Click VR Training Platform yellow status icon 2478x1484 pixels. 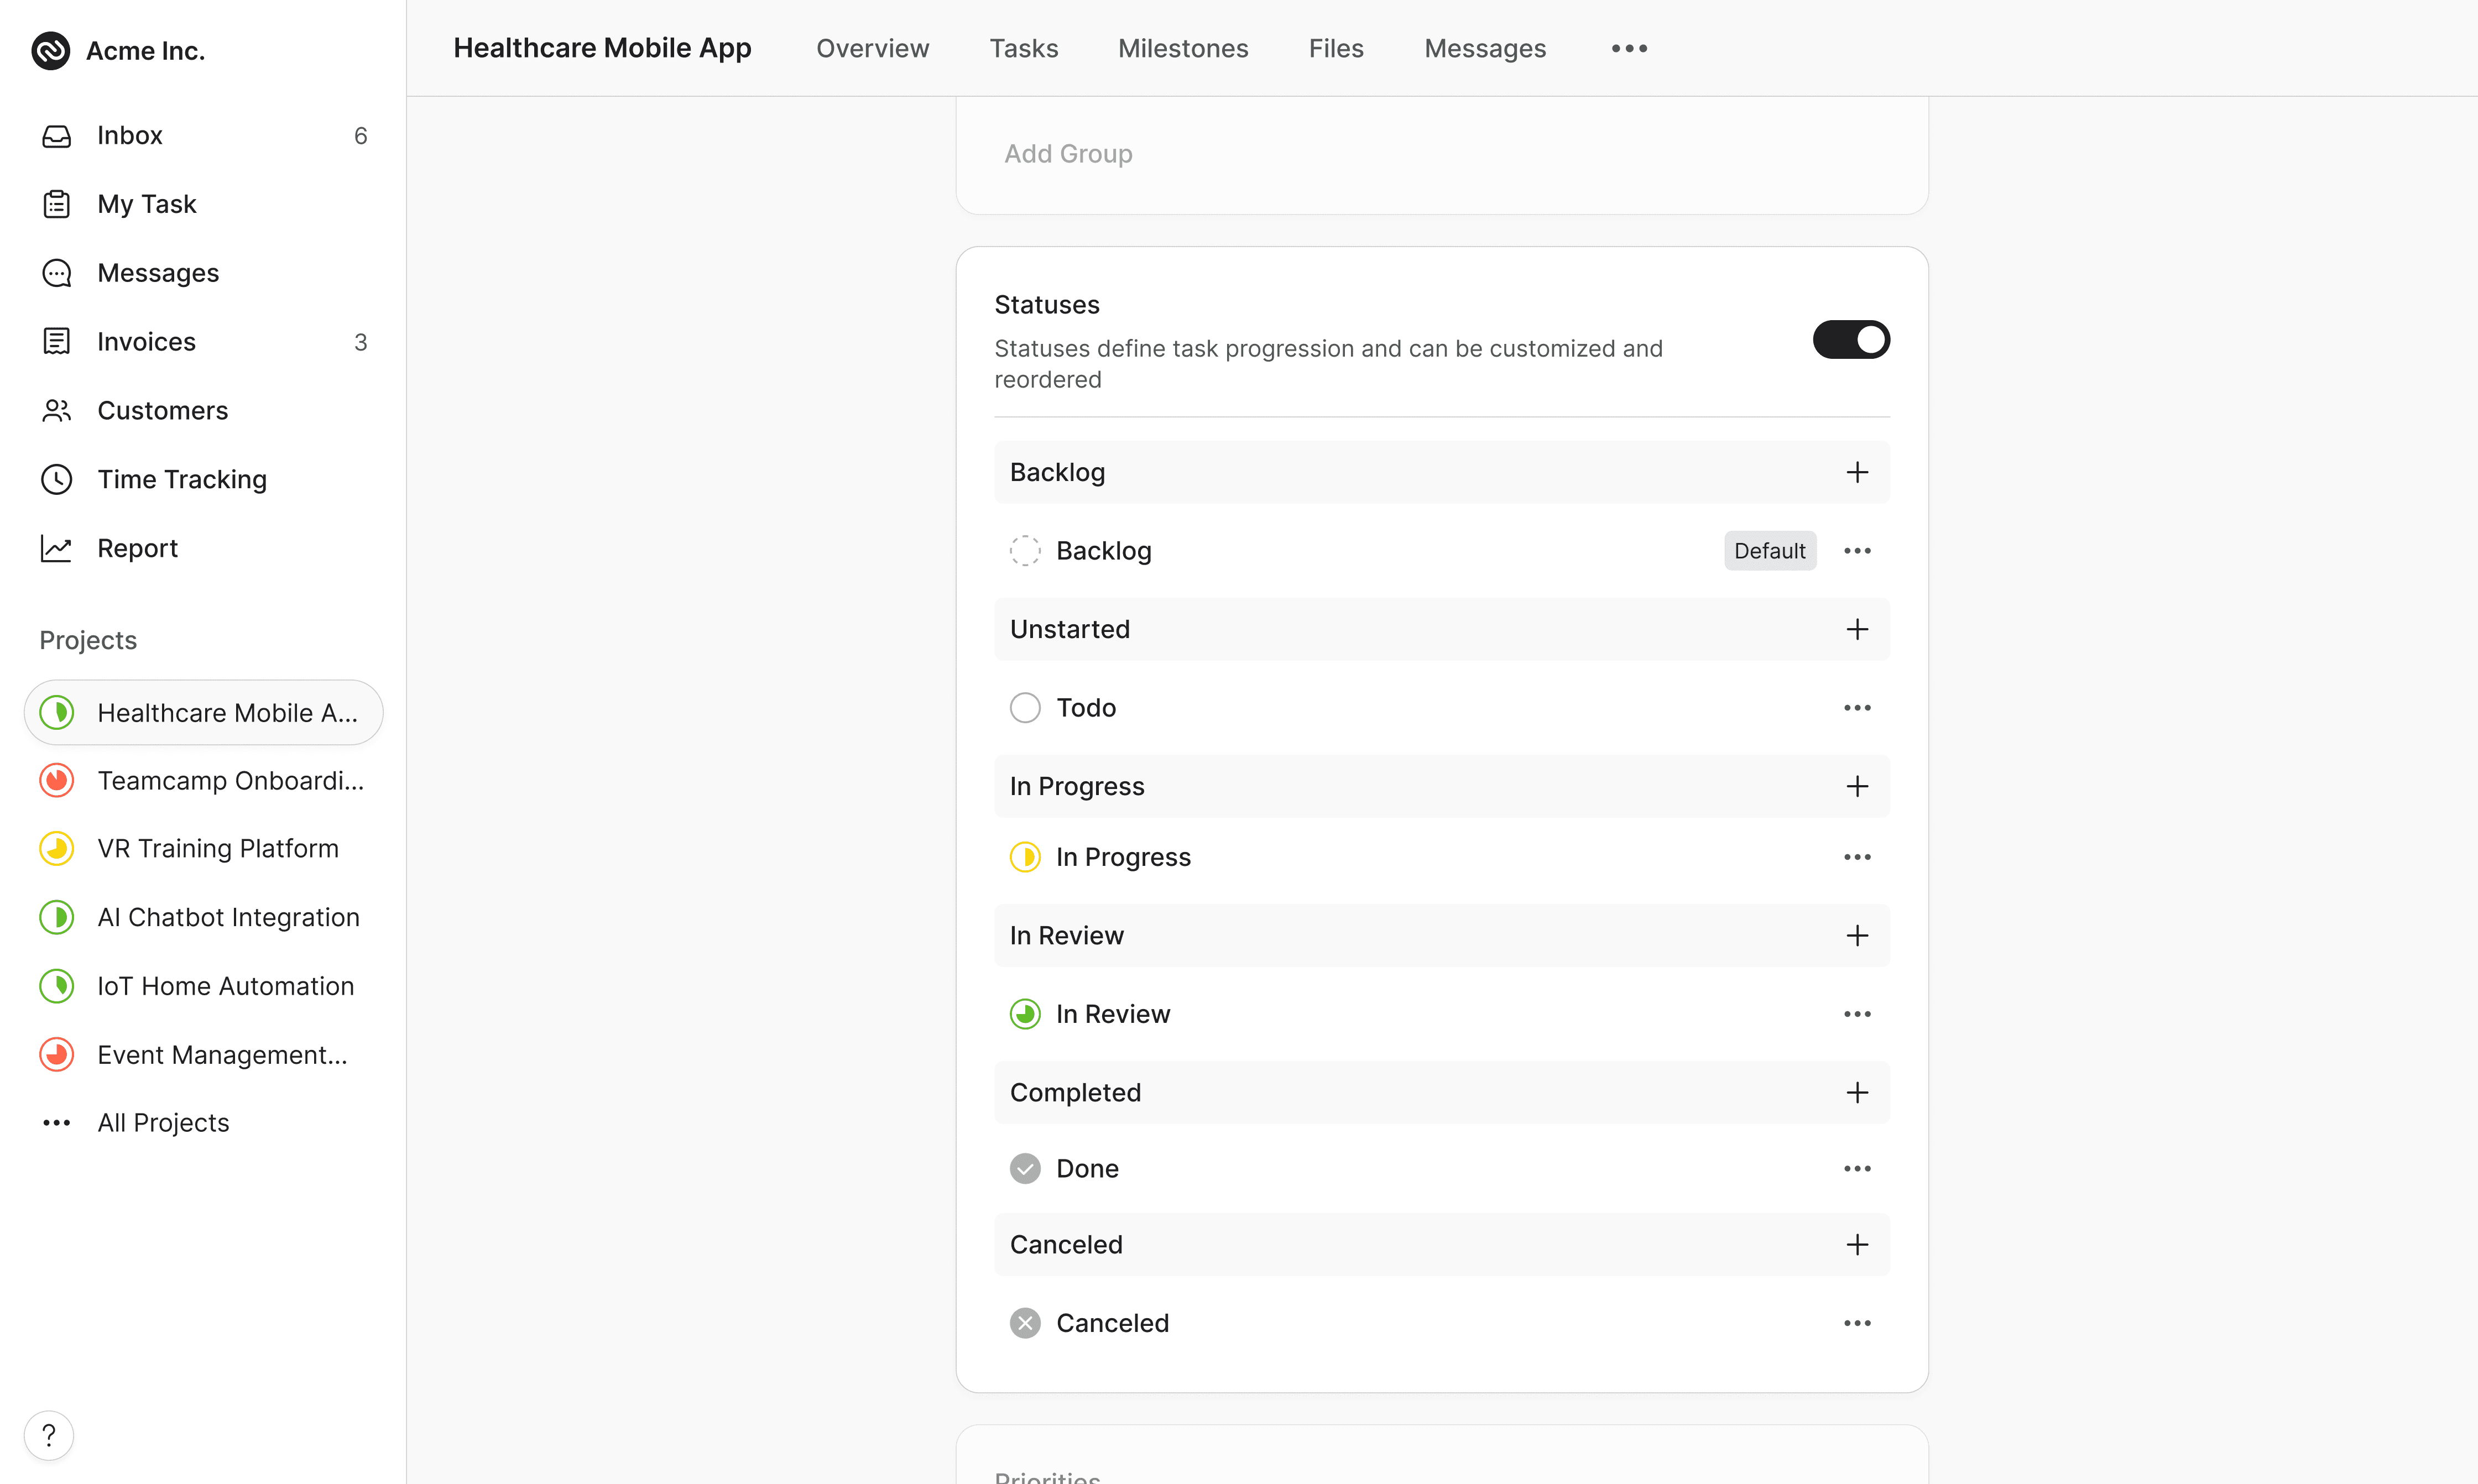pos(57,849)
